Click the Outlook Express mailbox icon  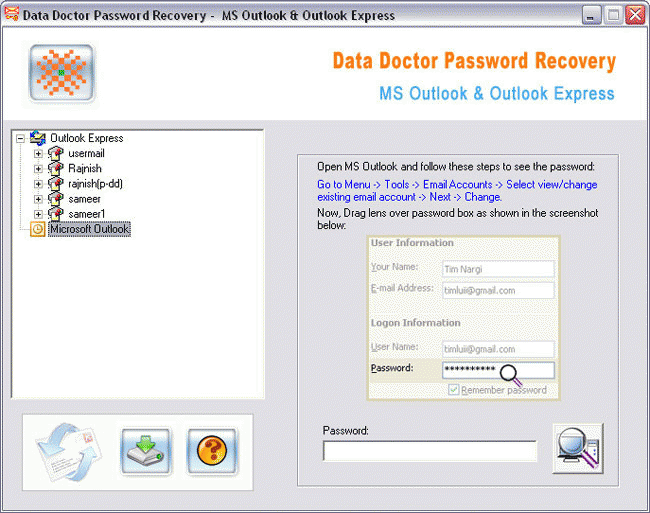(38, 138)
